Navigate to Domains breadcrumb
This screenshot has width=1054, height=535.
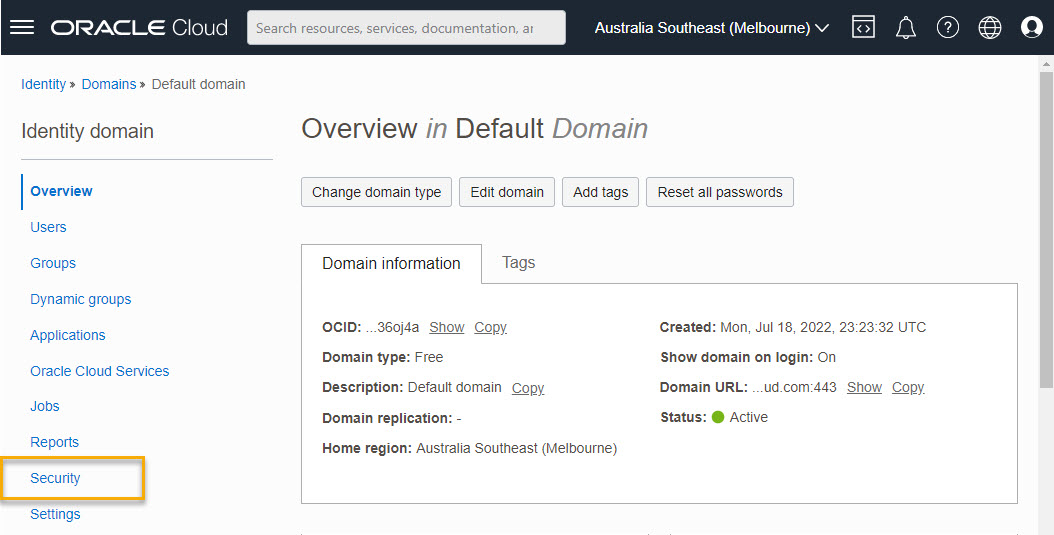[x=109, y=84]
